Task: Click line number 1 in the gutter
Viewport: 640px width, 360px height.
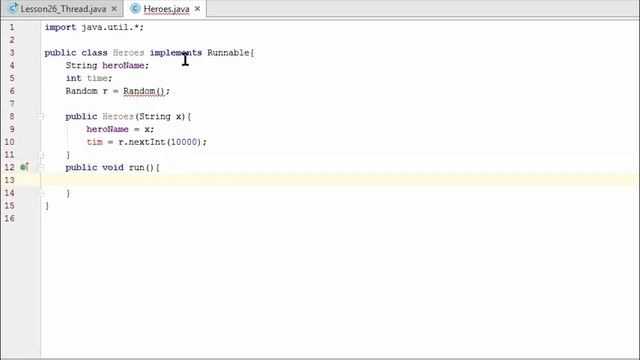Action: pos(12,27)
